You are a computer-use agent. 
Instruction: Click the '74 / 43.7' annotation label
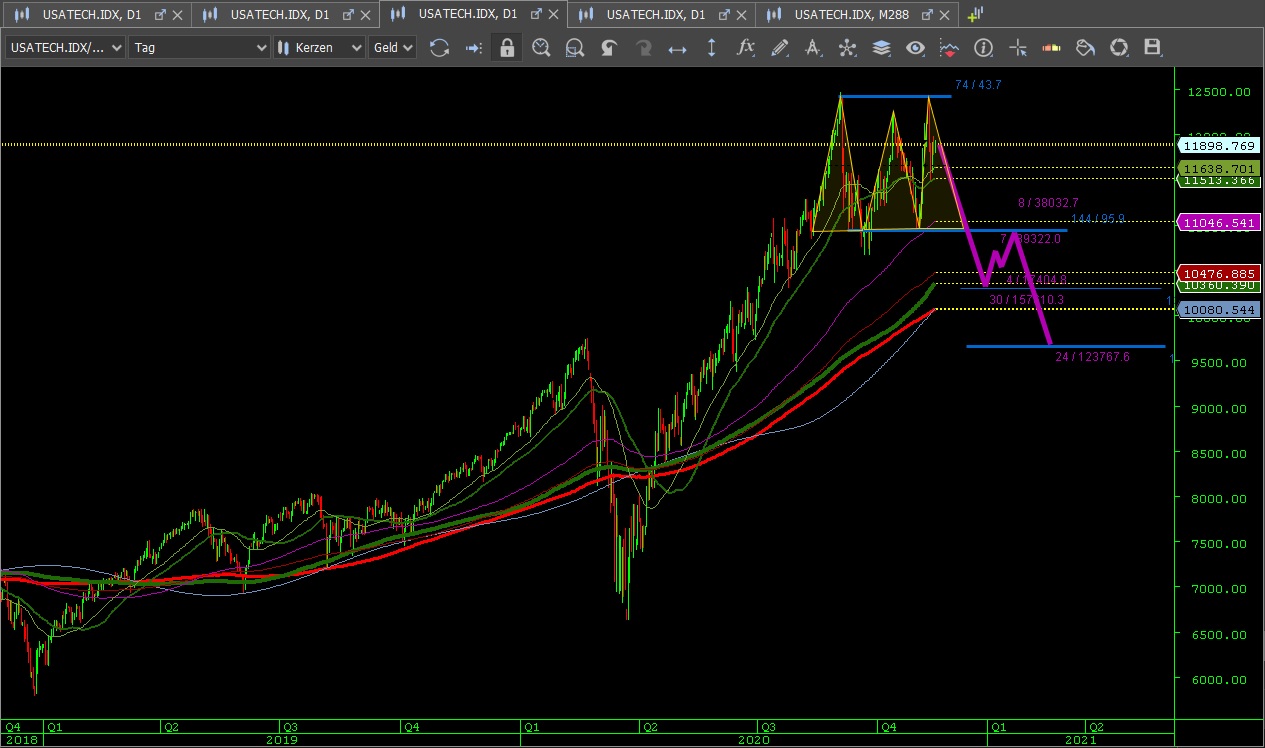tap(978, 85)
